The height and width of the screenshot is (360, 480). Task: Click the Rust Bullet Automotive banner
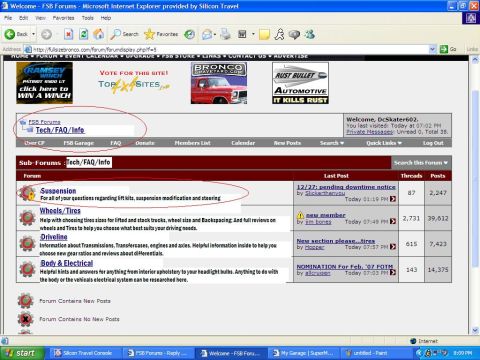(x=300, y=83)
